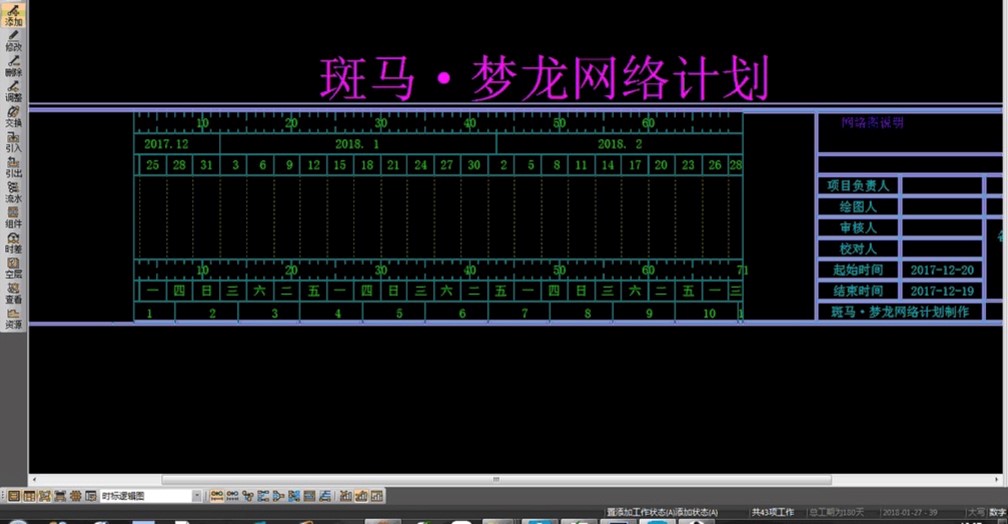Click the fifth view icon left of dropdown
The width and height of the screenshot is (1008, 524).
pos(75,496)
